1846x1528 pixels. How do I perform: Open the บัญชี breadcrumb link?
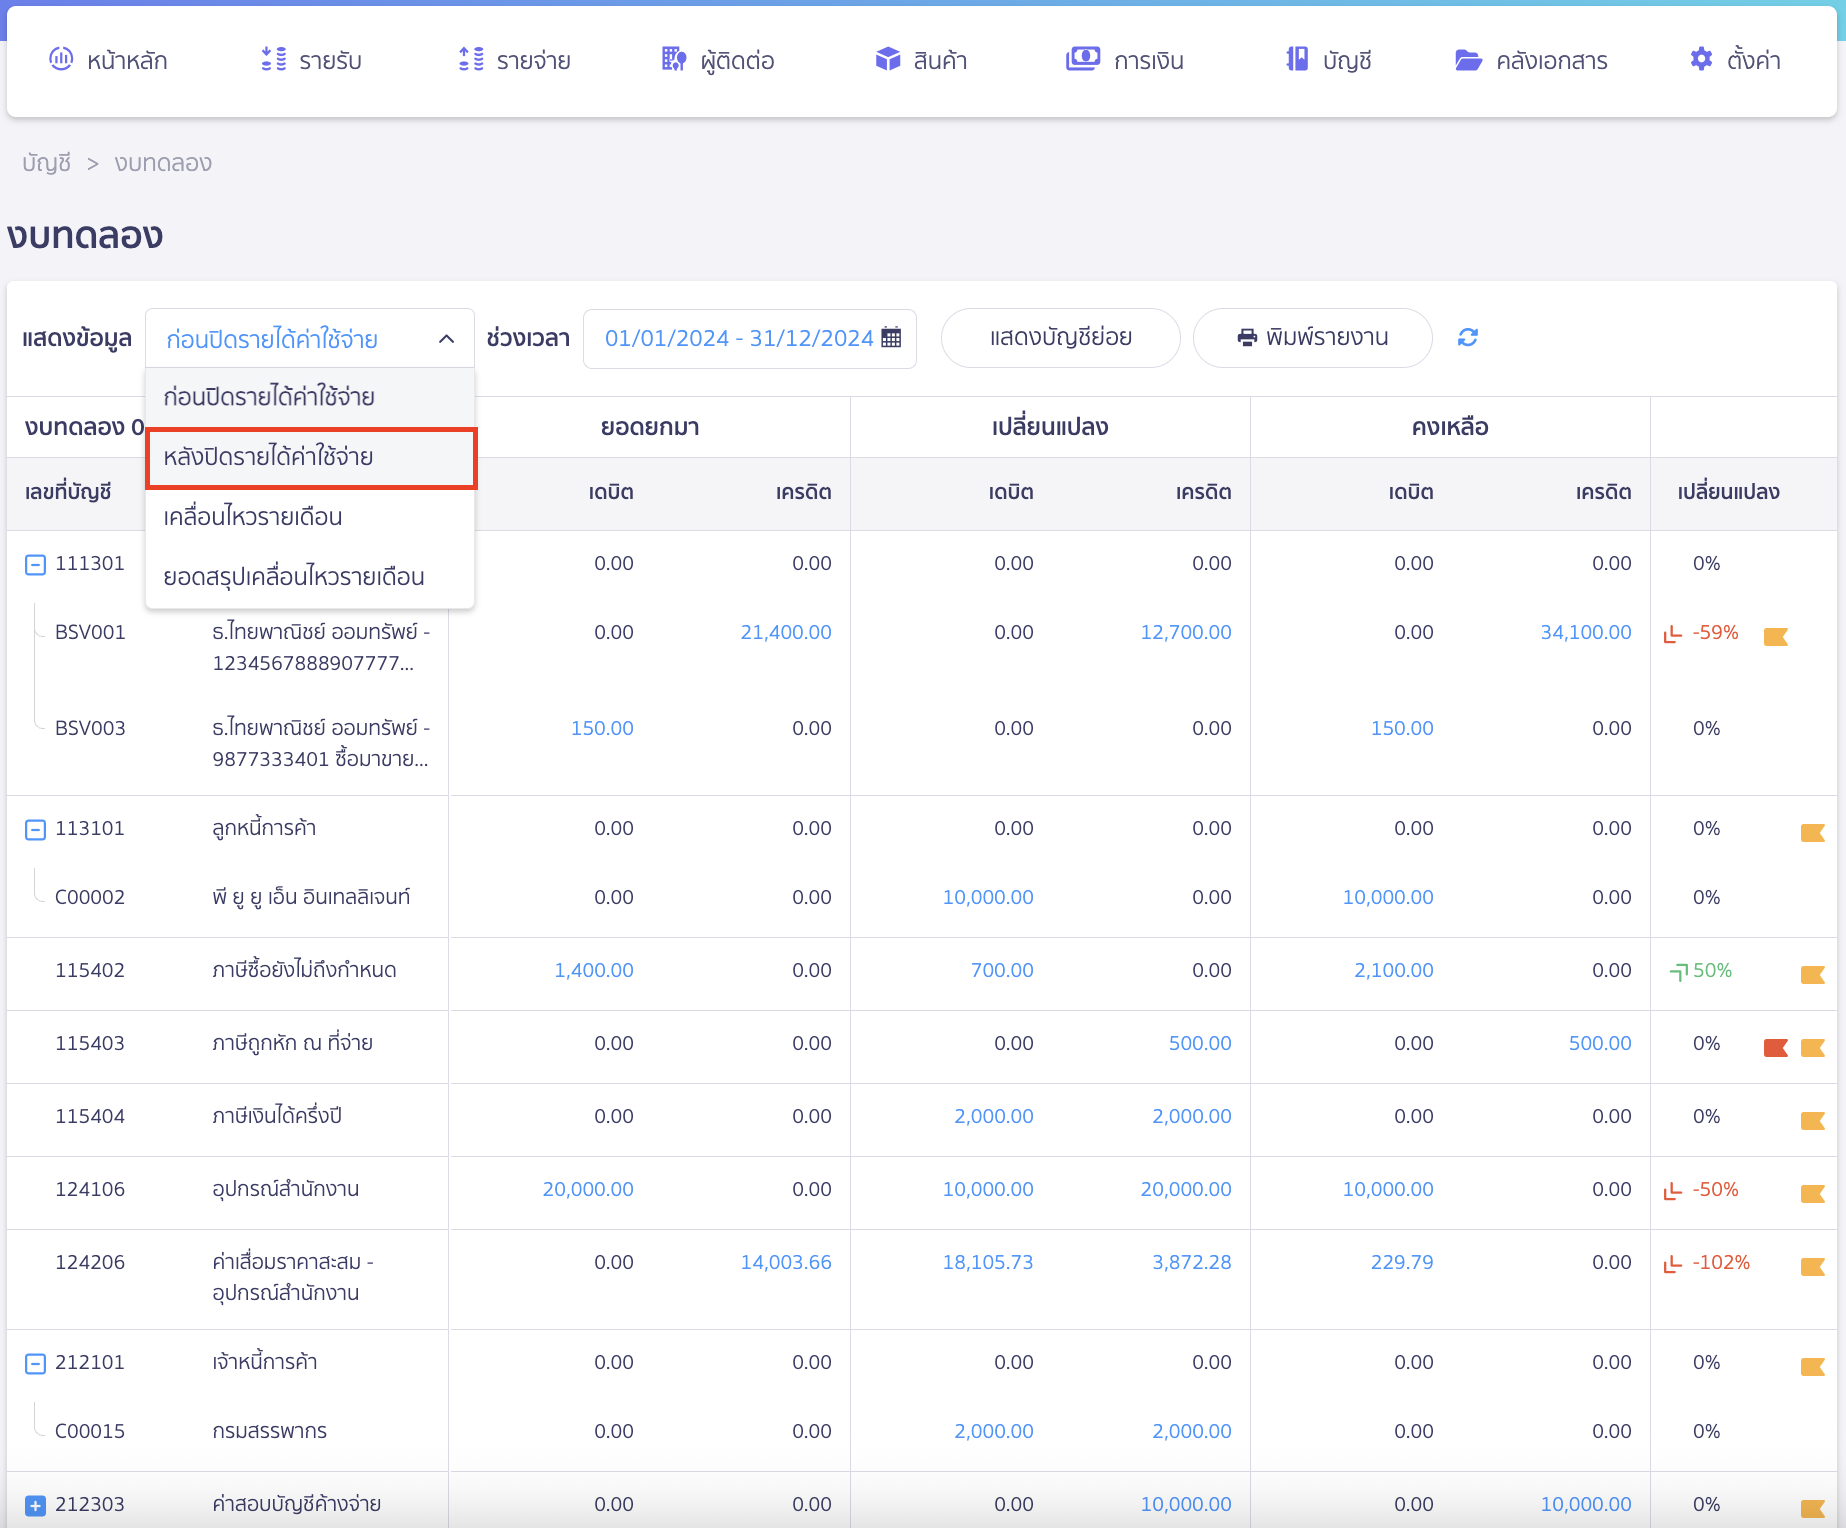(x=45, y=162)
